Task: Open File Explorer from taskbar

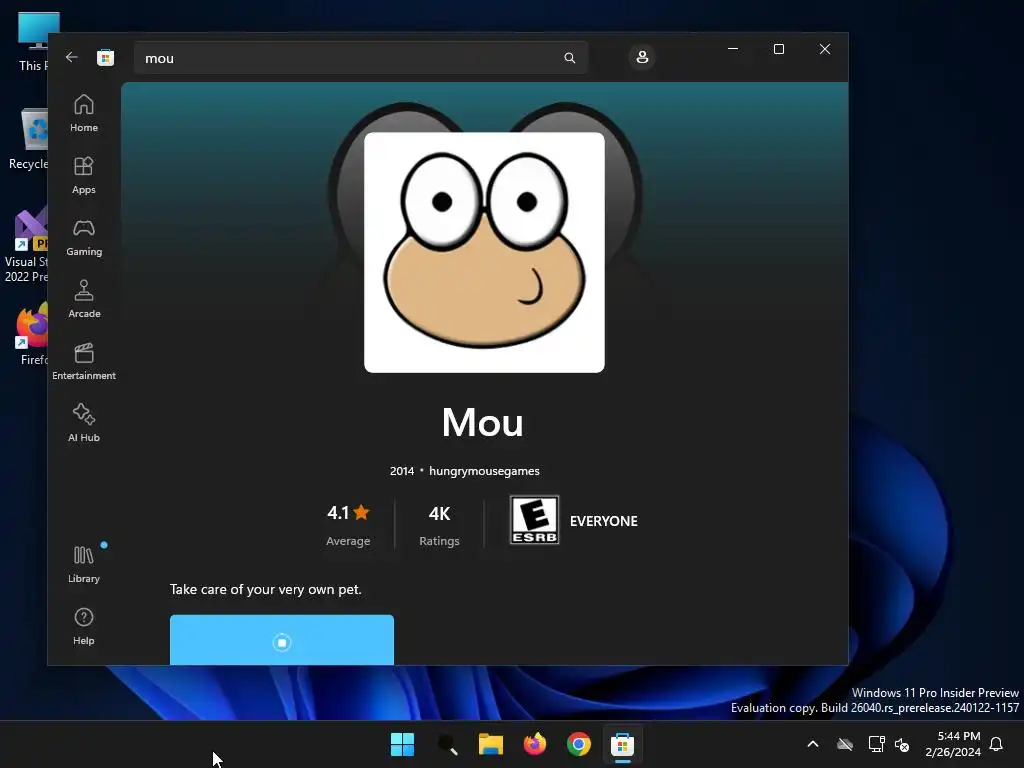Action: (x=490, y=744)
